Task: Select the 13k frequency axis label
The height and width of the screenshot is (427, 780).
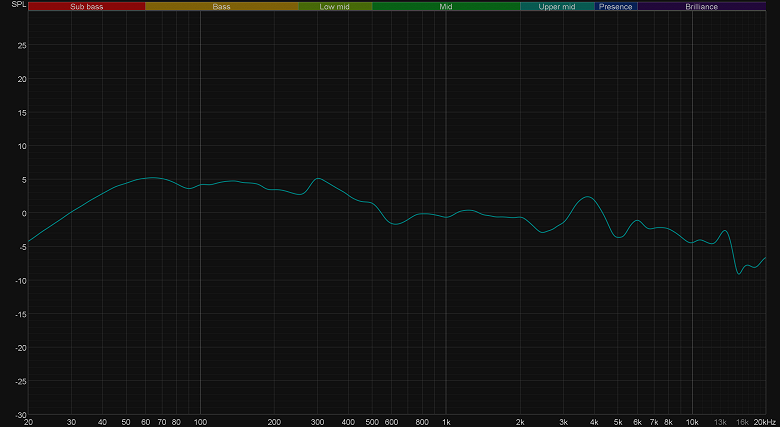Action: click(x=720, y=422)
